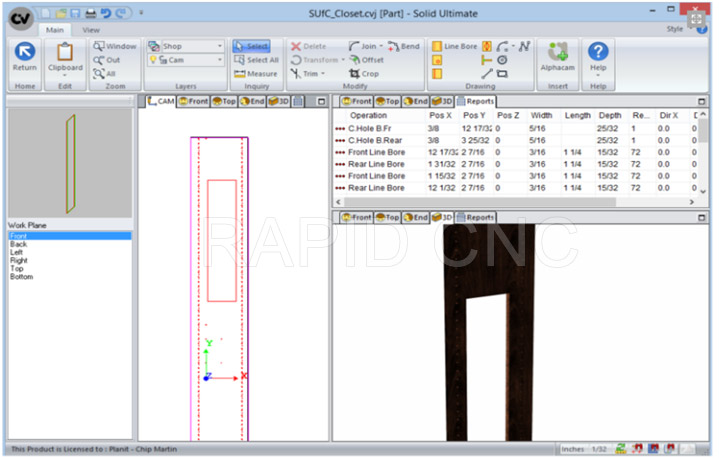This screenshot has height=458, width=719.
Task: Click the grid report icon tab in left viewport
Action: (x=298, y=101)
